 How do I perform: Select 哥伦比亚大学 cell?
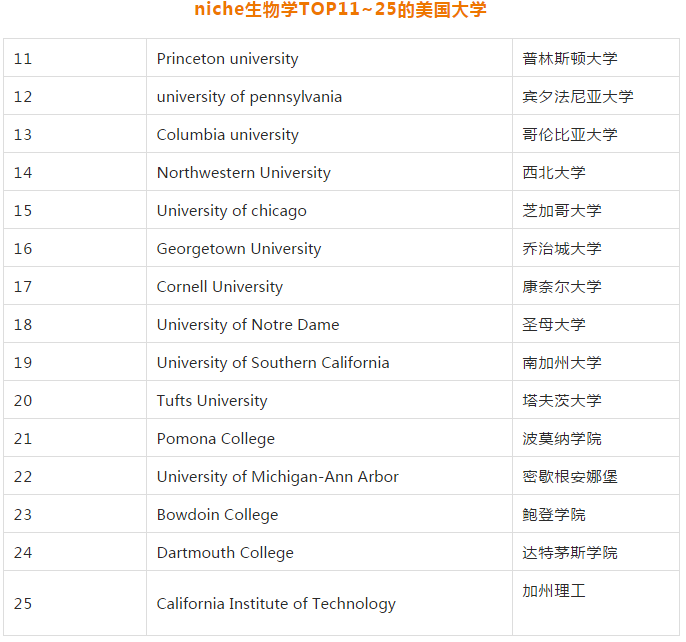point(596,134)
